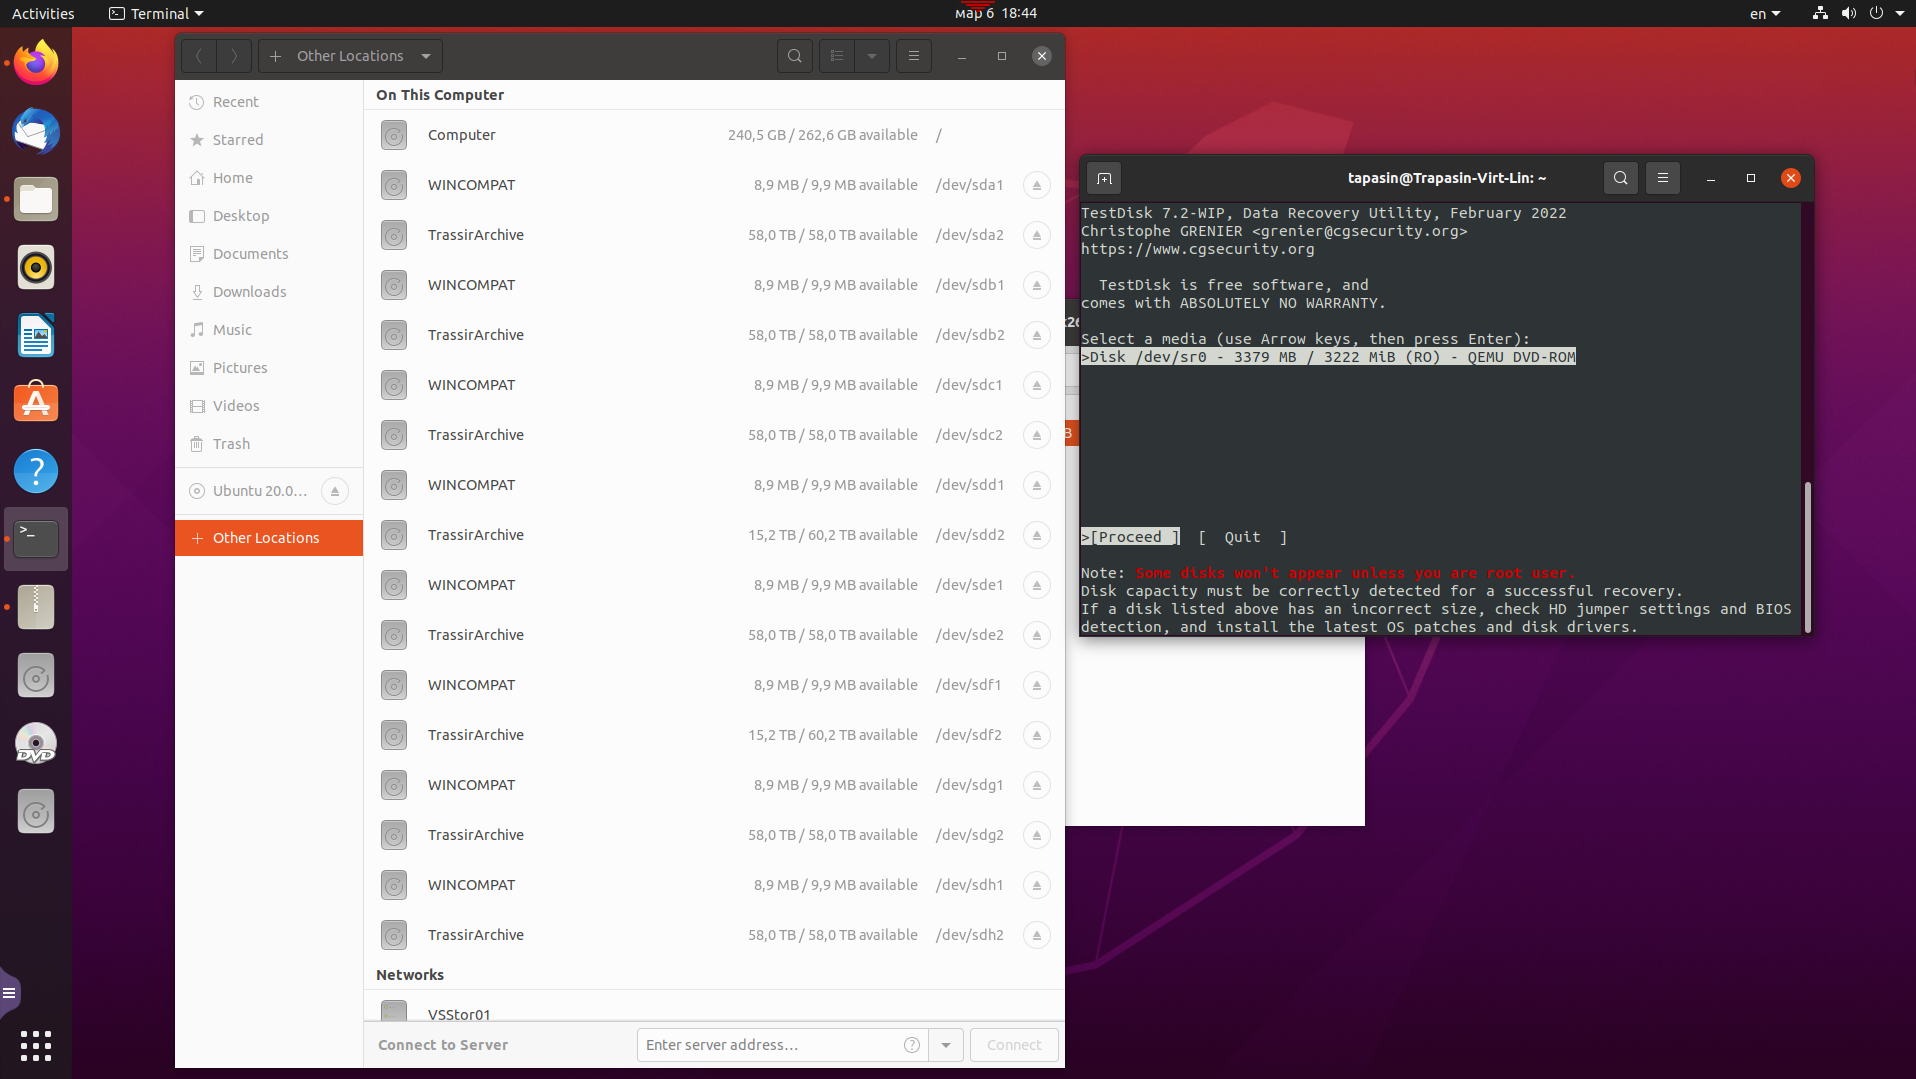Select Other Locations in the sidebar
Viewport: 1916px width, 1079px height.
tap(269, 538)
